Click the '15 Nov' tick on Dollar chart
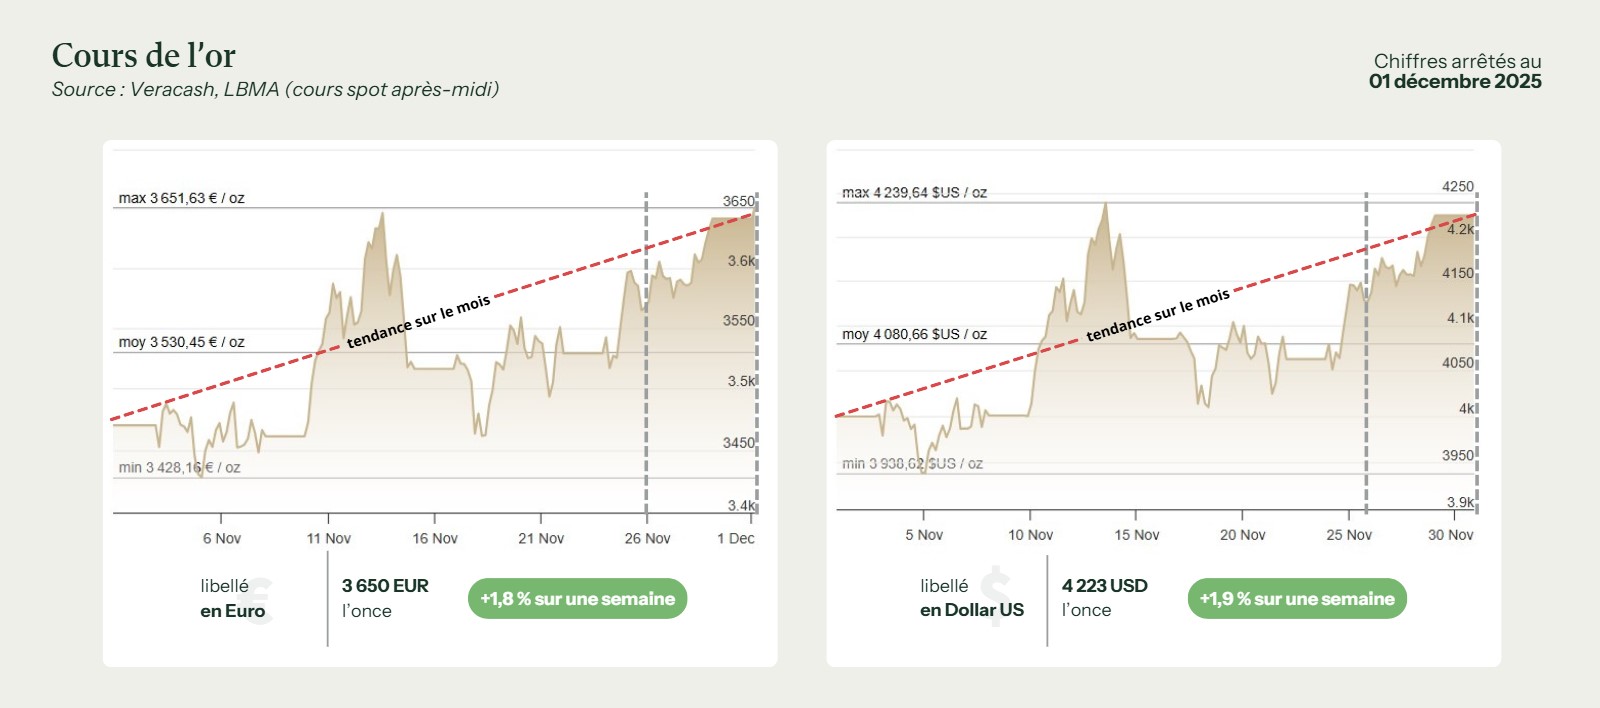The image size is (1600, 708). coord(1137,535)
